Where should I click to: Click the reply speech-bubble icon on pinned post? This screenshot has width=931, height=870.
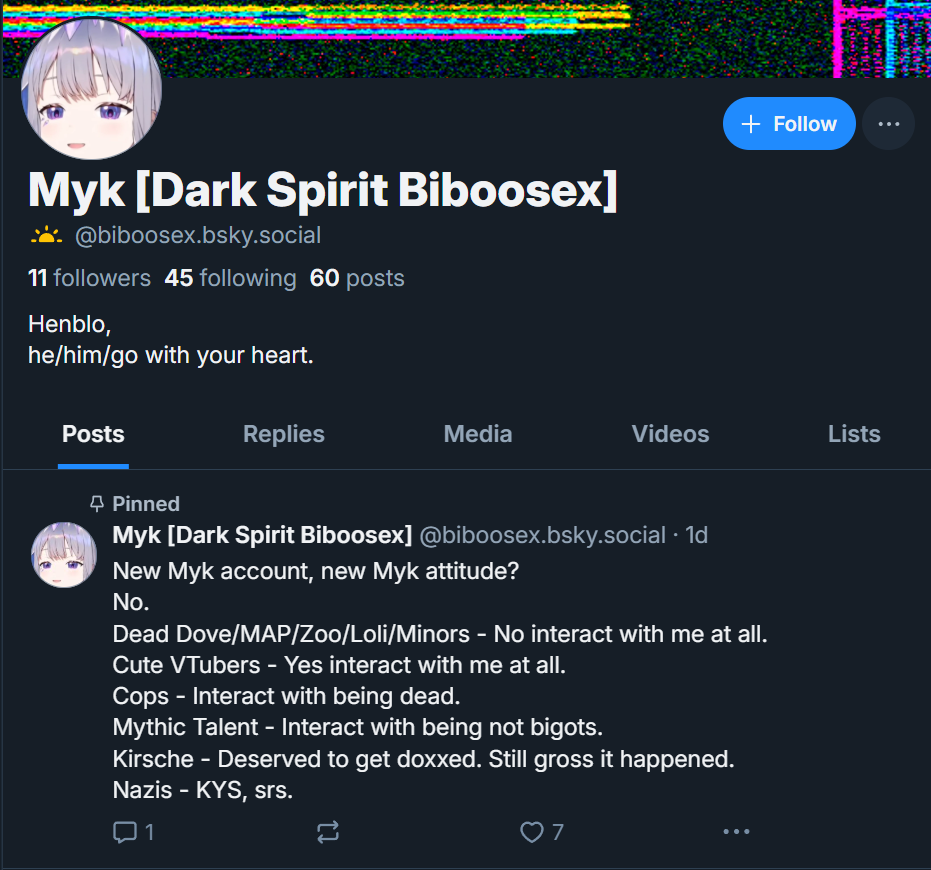click(125, 832)
